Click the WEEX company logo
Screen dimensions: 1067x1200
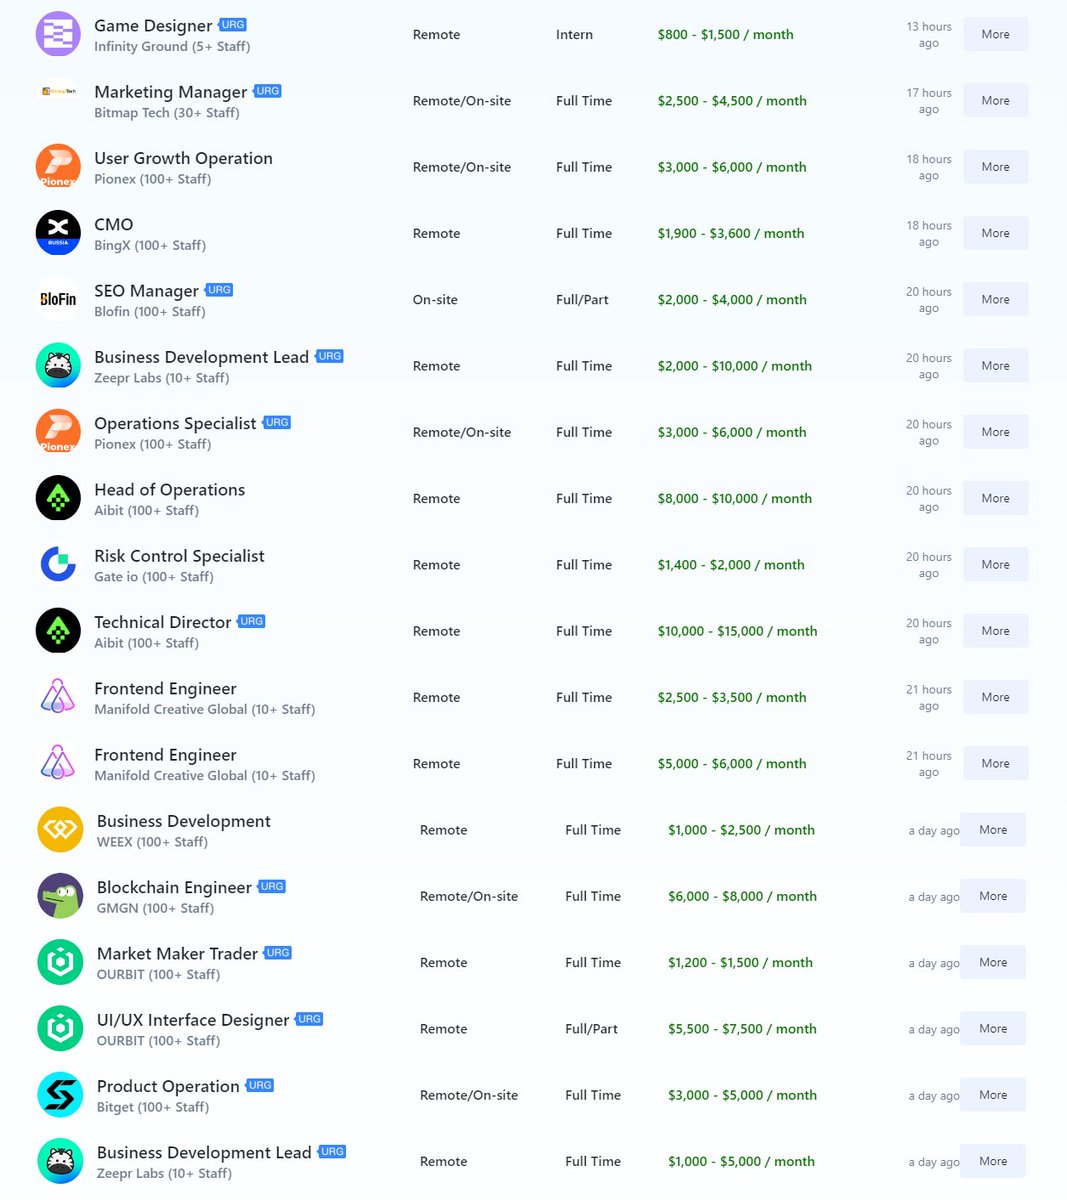[60, 830]
